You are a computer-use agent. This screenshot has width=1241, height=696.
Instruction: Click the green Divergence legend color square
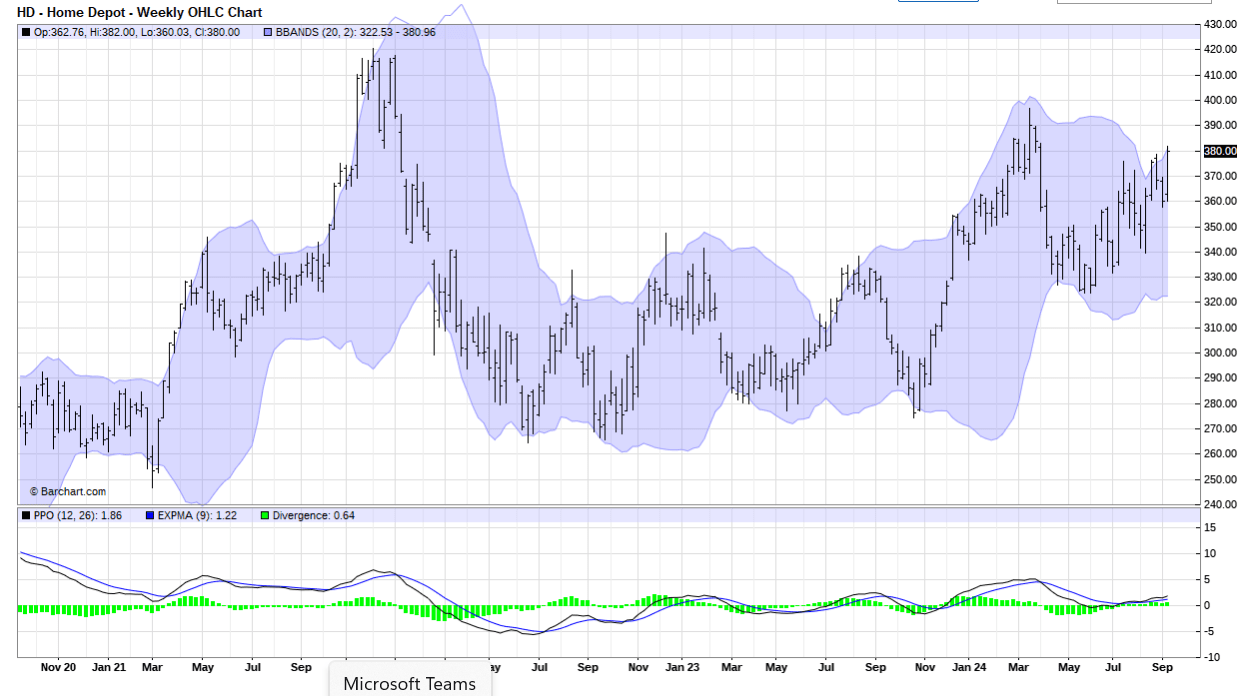(x=264, y=516)
